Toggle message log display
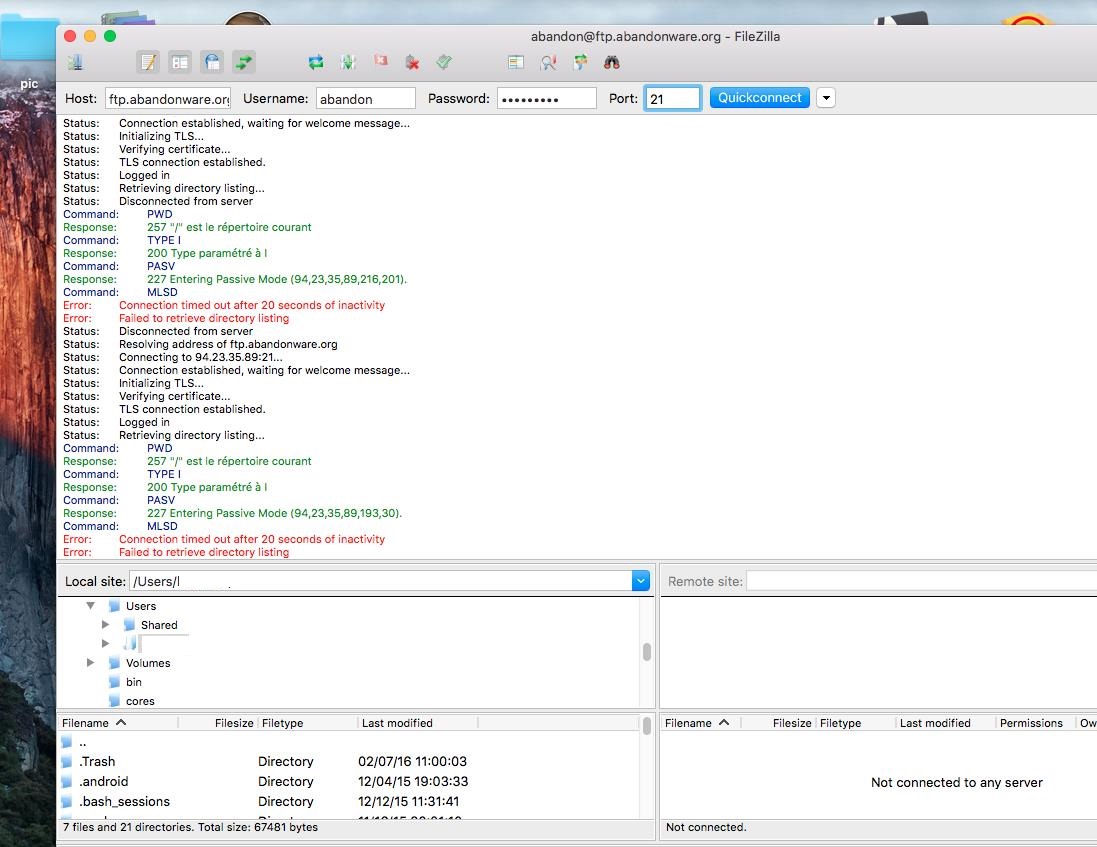The image size is (1097, 847). 148,62
